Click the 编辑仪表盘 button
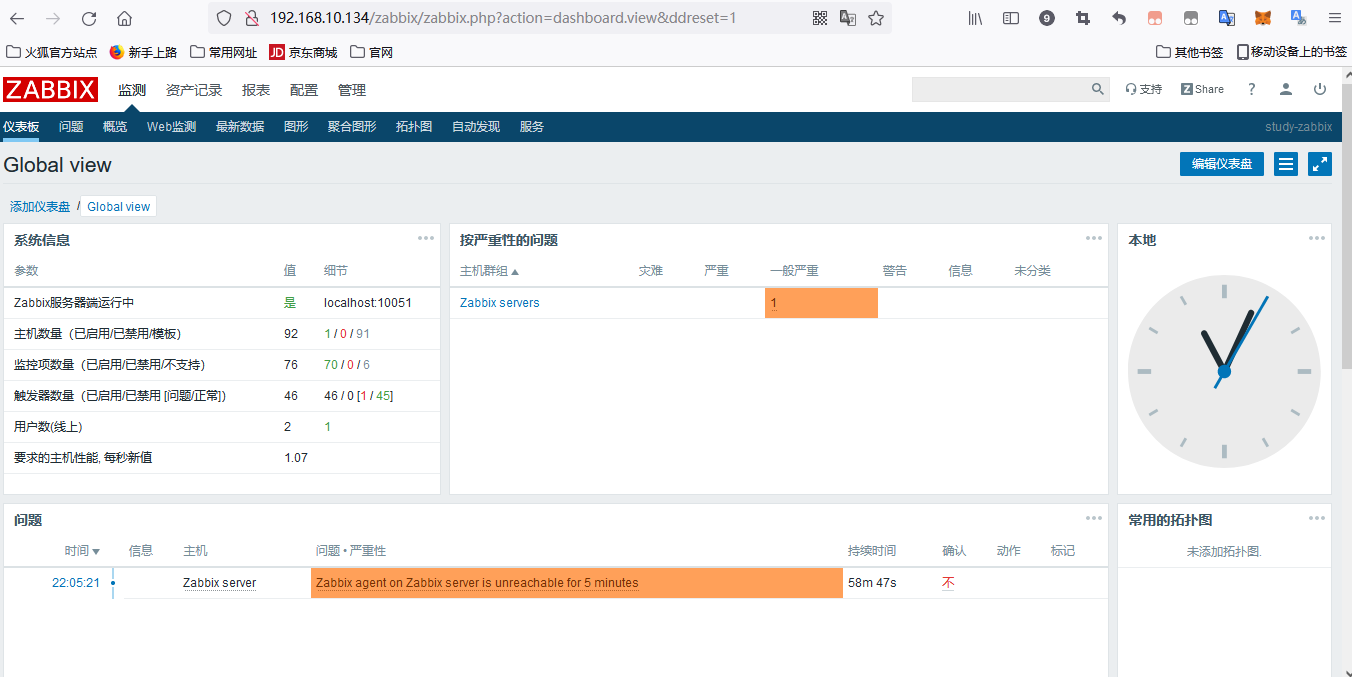Viewport: 1352px width, 677px height. [1222, 164]
